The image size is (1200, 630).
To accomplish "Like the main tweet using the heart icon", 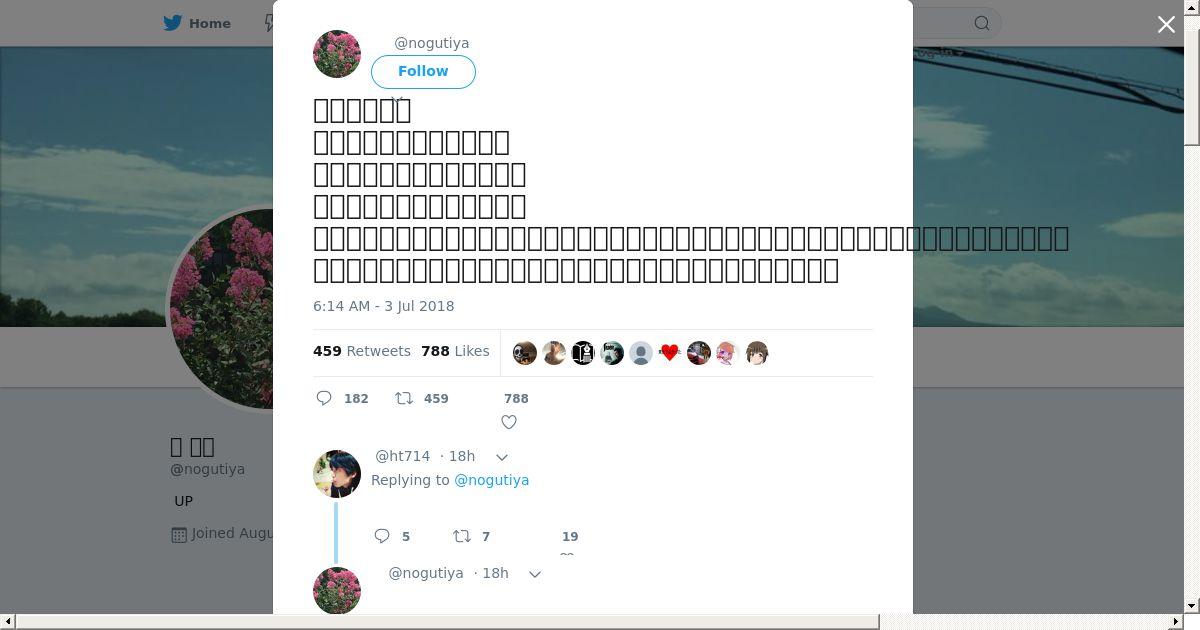I will pos(509,422).
